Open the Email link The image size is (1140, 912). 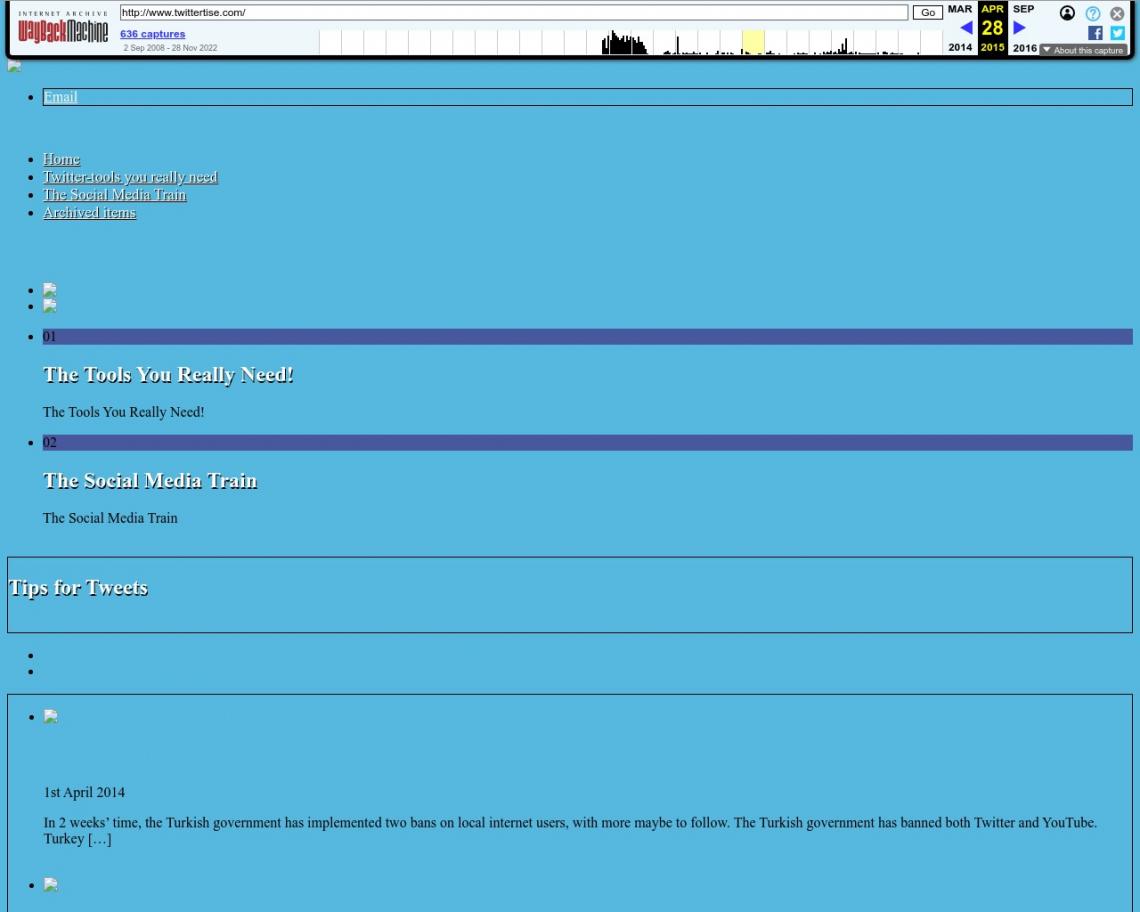[x=60, y=97]
